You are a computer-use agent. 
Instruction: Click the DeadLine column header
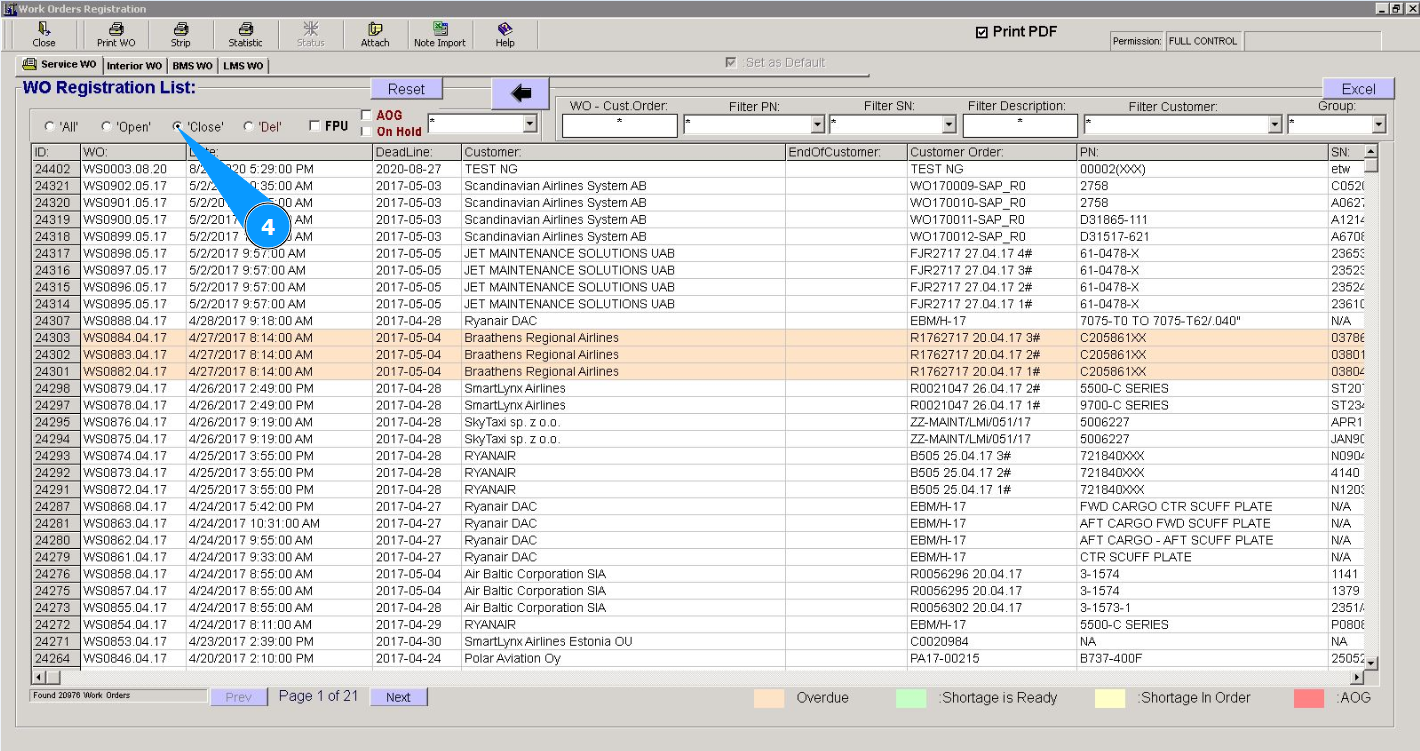(x=417, y=152)
